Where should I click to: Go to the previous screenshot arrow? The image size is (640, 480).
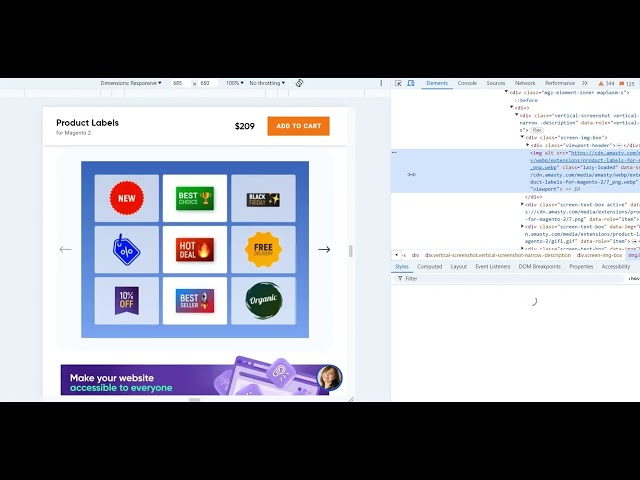65,249
